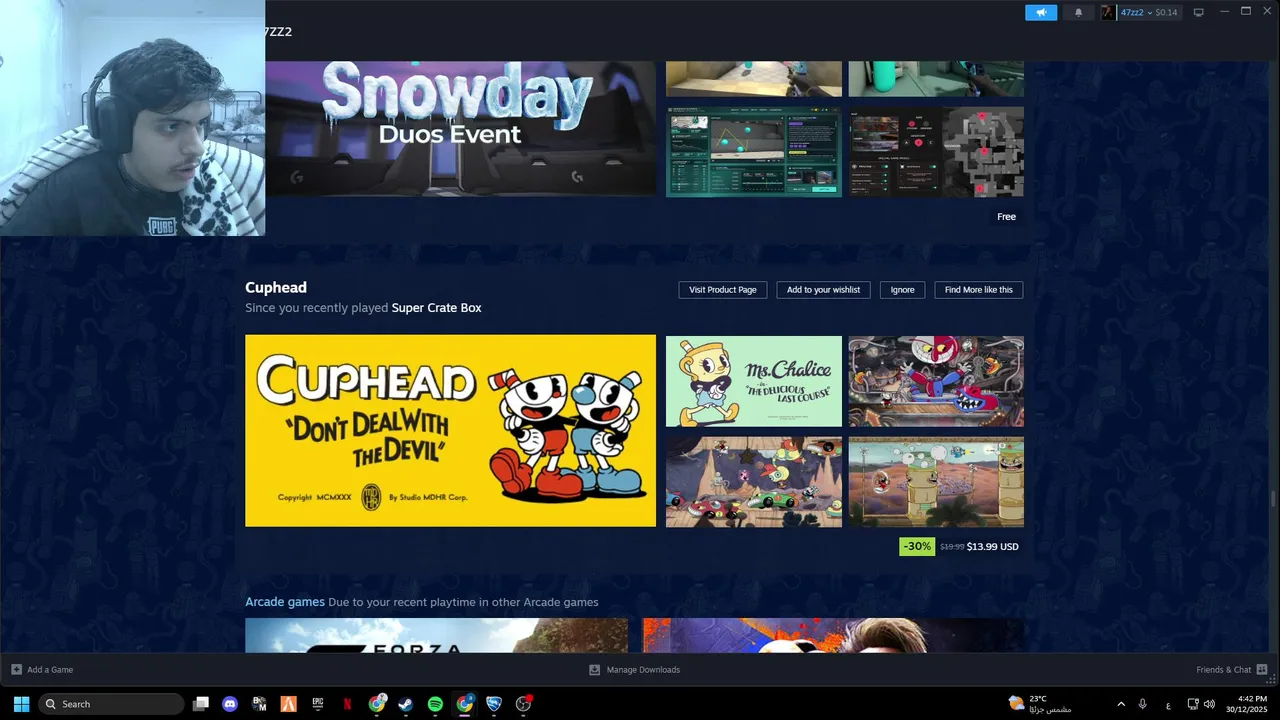Find More like this Cuphead
This screenshot has height=720, width=1280.
978,290
